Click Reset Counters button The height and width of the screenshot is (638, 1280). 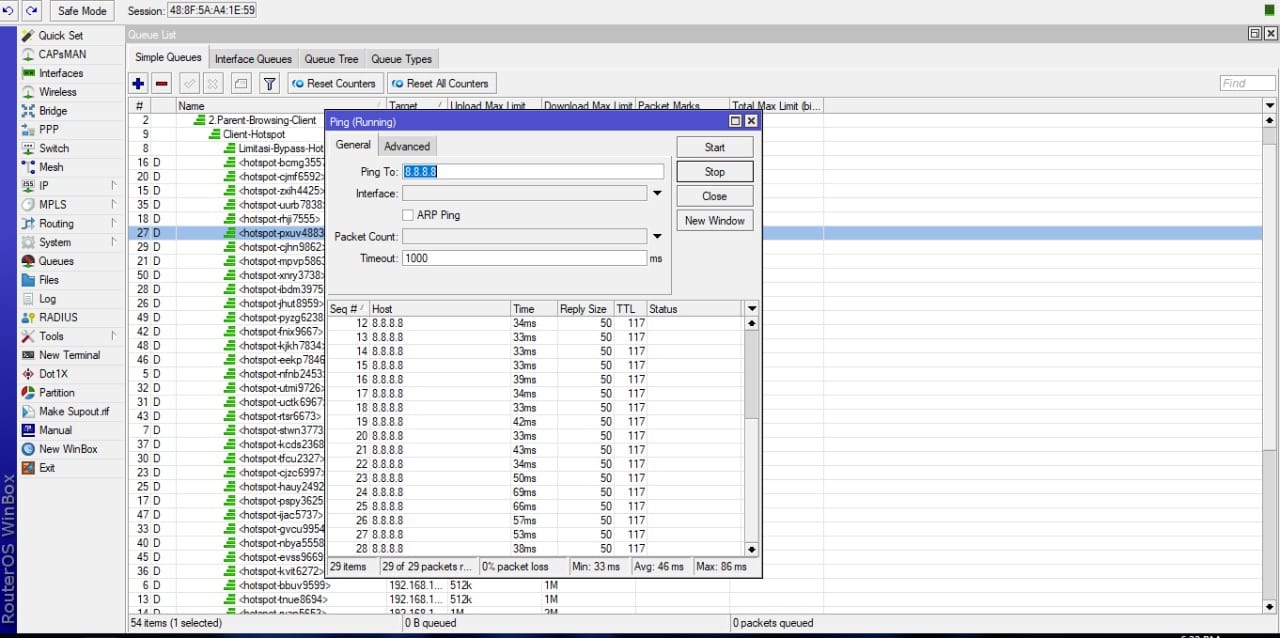click(x=333, y=84)
